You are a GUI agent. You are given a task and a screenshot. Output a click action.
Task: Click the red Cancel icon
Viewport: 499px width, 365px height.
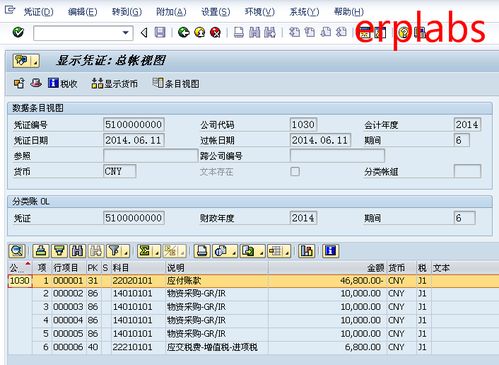216,32
